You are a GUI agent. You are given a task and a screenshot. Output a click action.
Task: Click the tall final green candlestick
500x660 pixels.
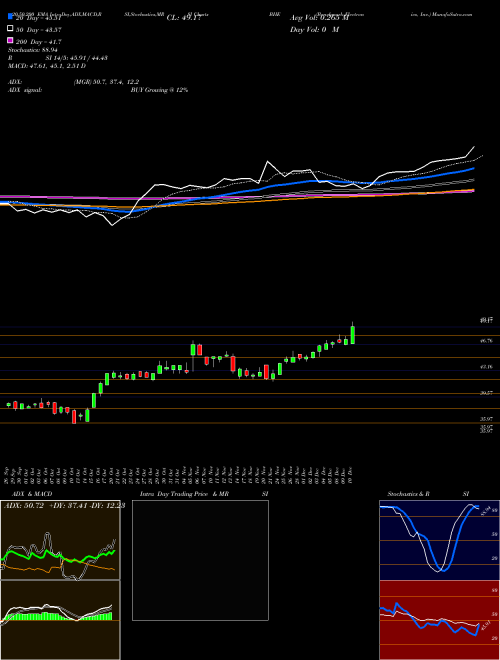(353, 335)
